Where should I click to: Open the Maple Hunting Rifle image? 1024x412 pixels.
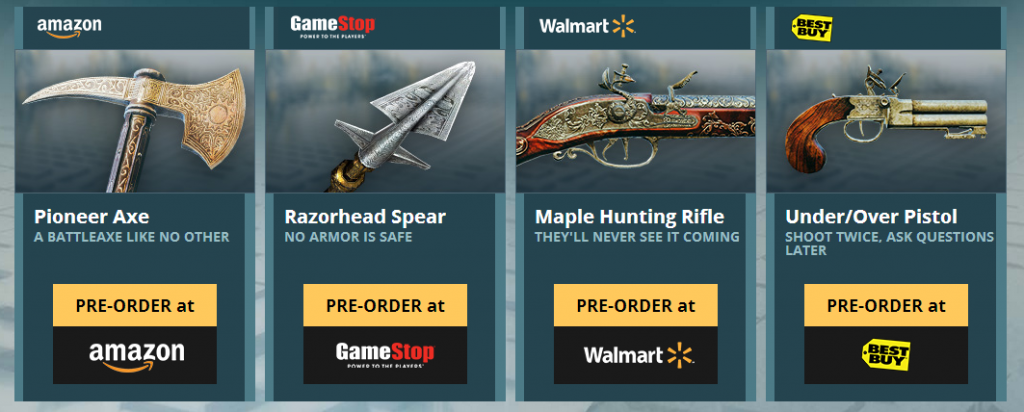coord(635,121)
